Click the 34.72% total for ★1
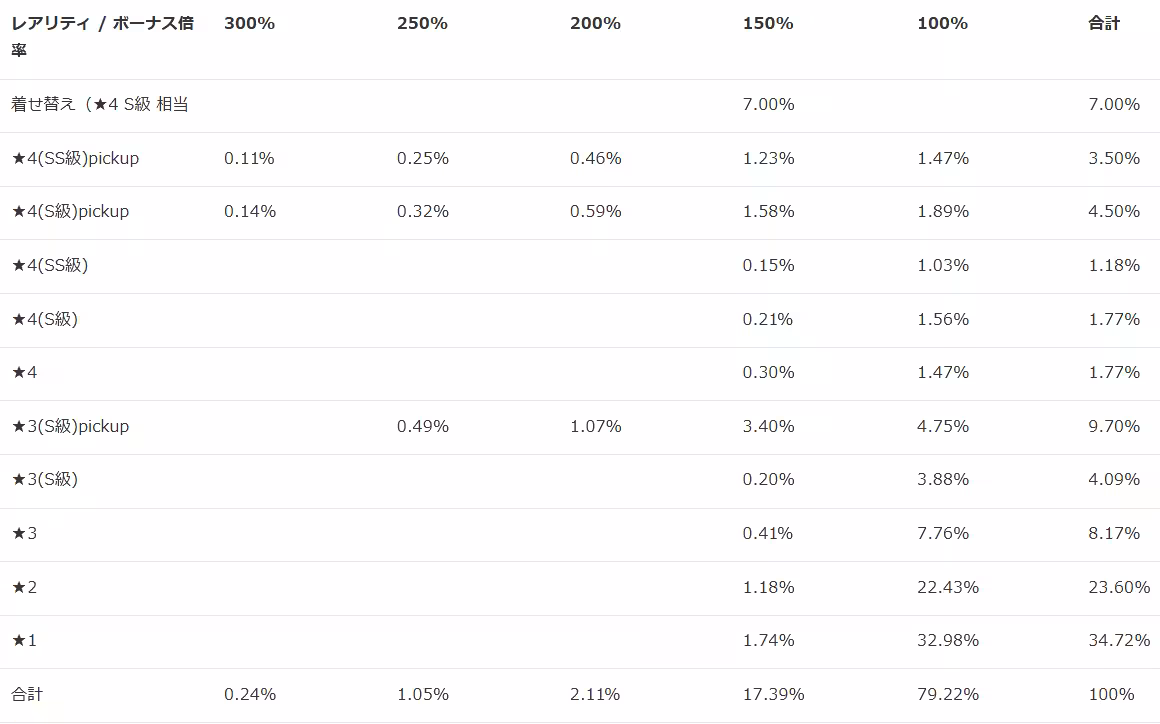The image size is (1160, 724). [1119, 640]
